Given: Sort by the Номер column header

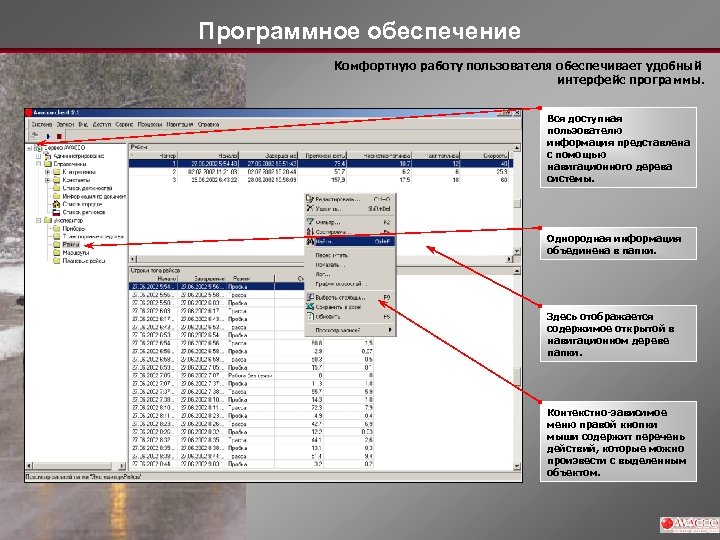Looking at the screenshot, I should [x=153, y=156].
